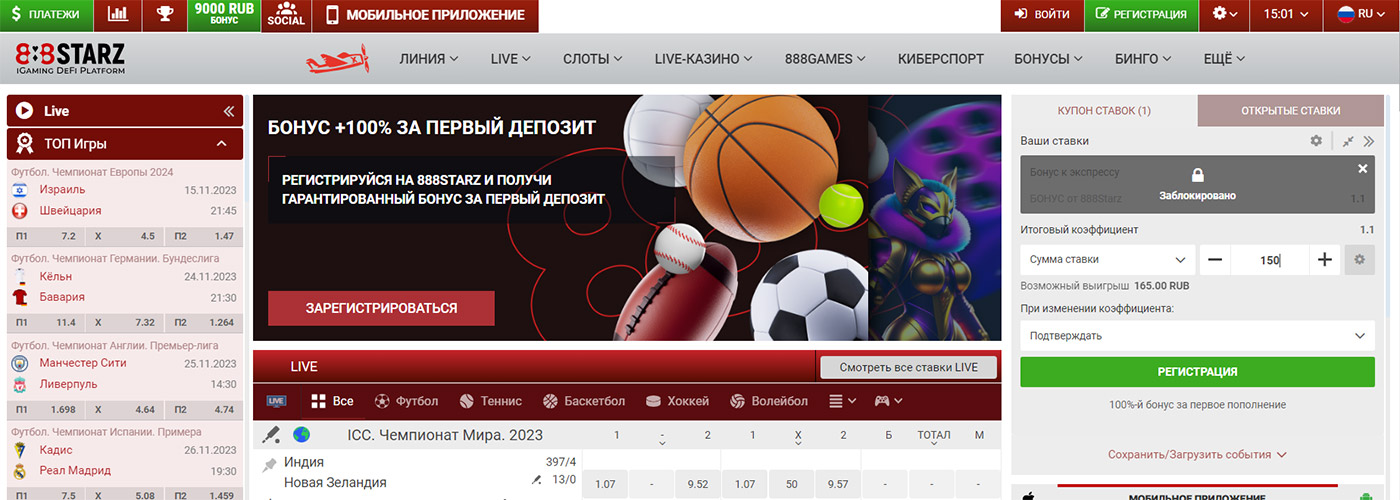Select Баскетбол in the live sports filter
1400x500 pixels.
(584, 401)
